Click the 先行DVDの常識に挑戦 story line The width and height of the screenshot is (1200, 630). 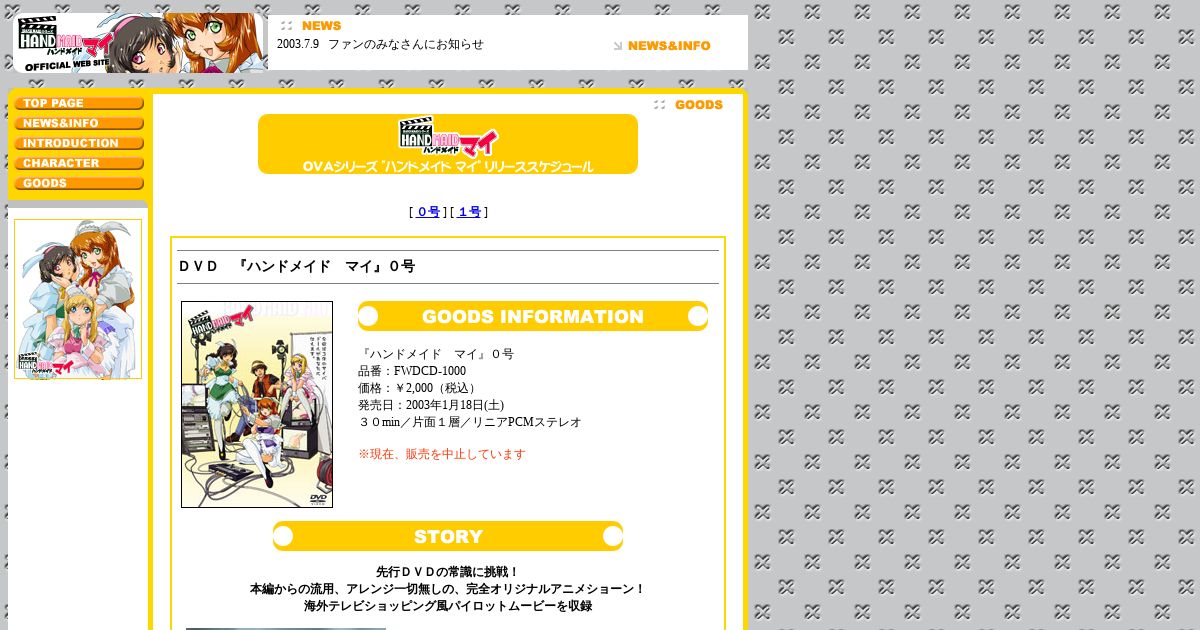tap(448, 572)
